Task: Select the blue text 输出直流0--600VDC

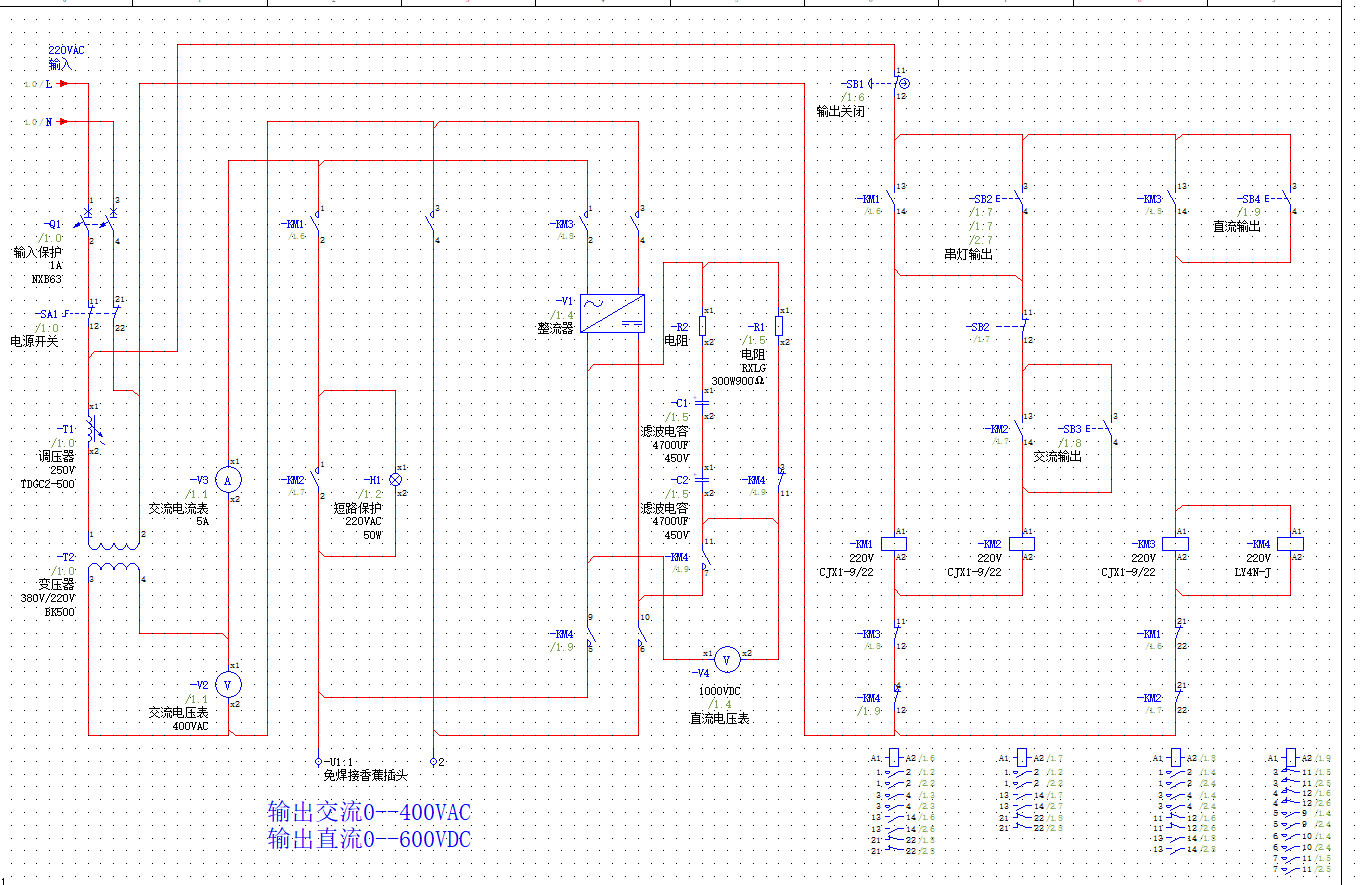Action: (x=368, y=839)
